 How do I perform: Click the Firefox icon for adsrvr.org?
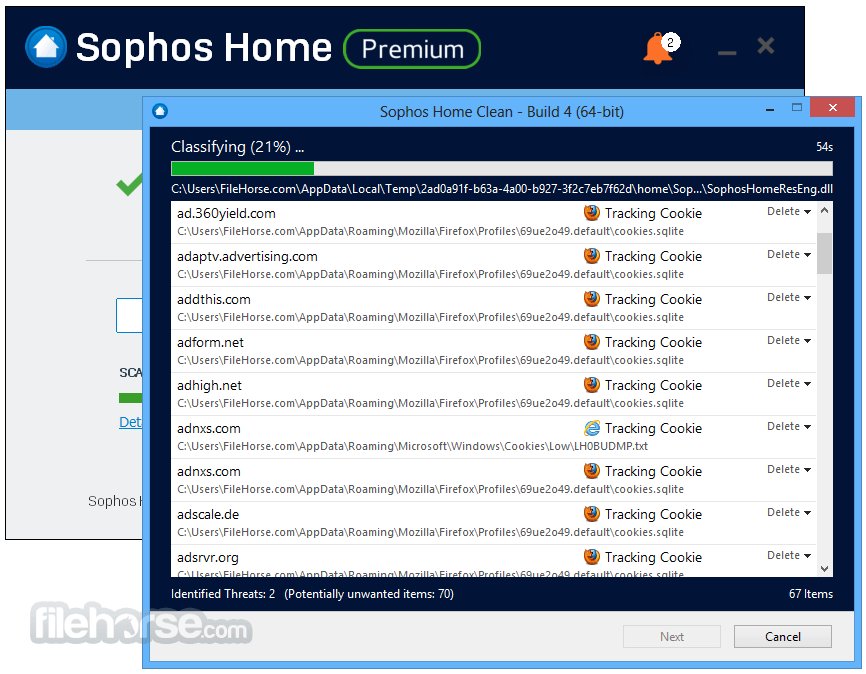592,557
